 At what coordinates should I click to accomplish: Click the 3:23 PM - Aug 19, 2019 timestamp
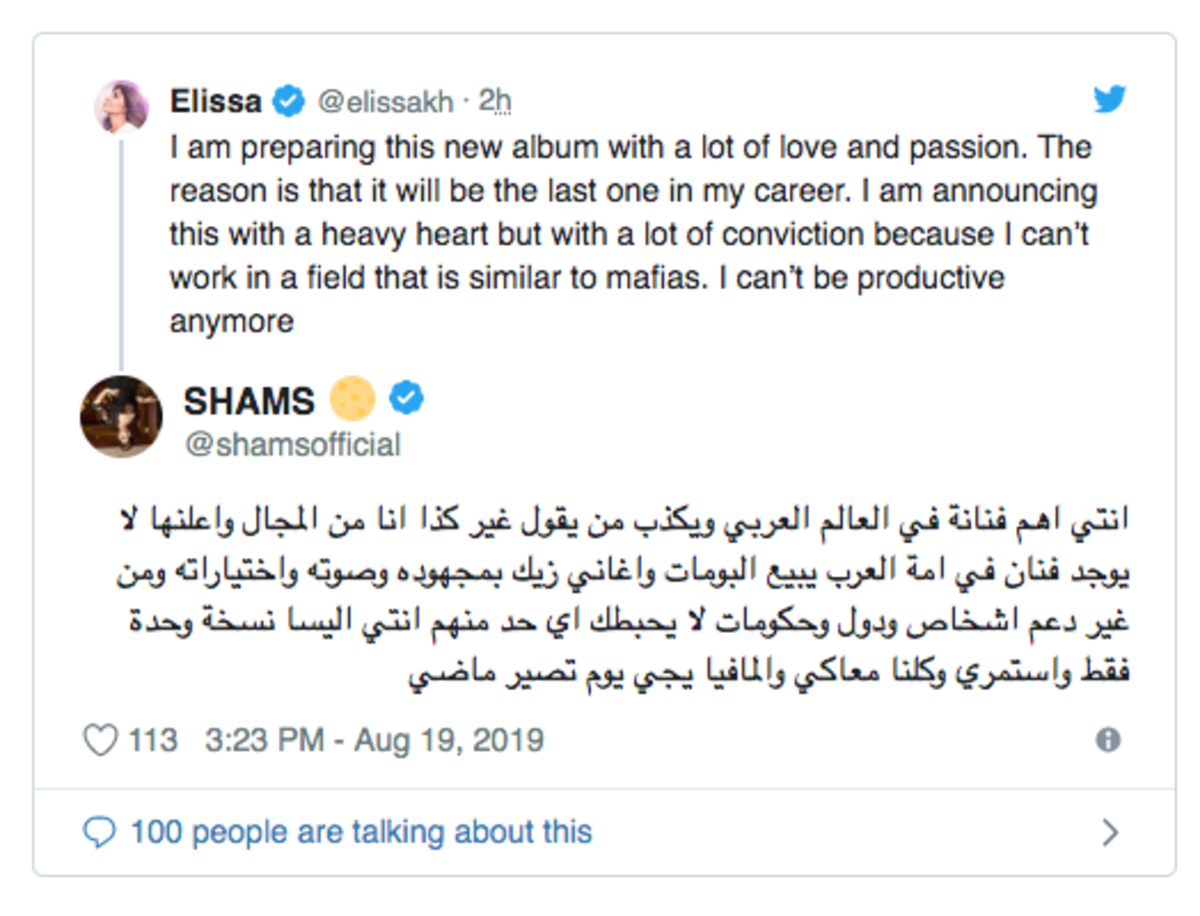click(374, 741)
